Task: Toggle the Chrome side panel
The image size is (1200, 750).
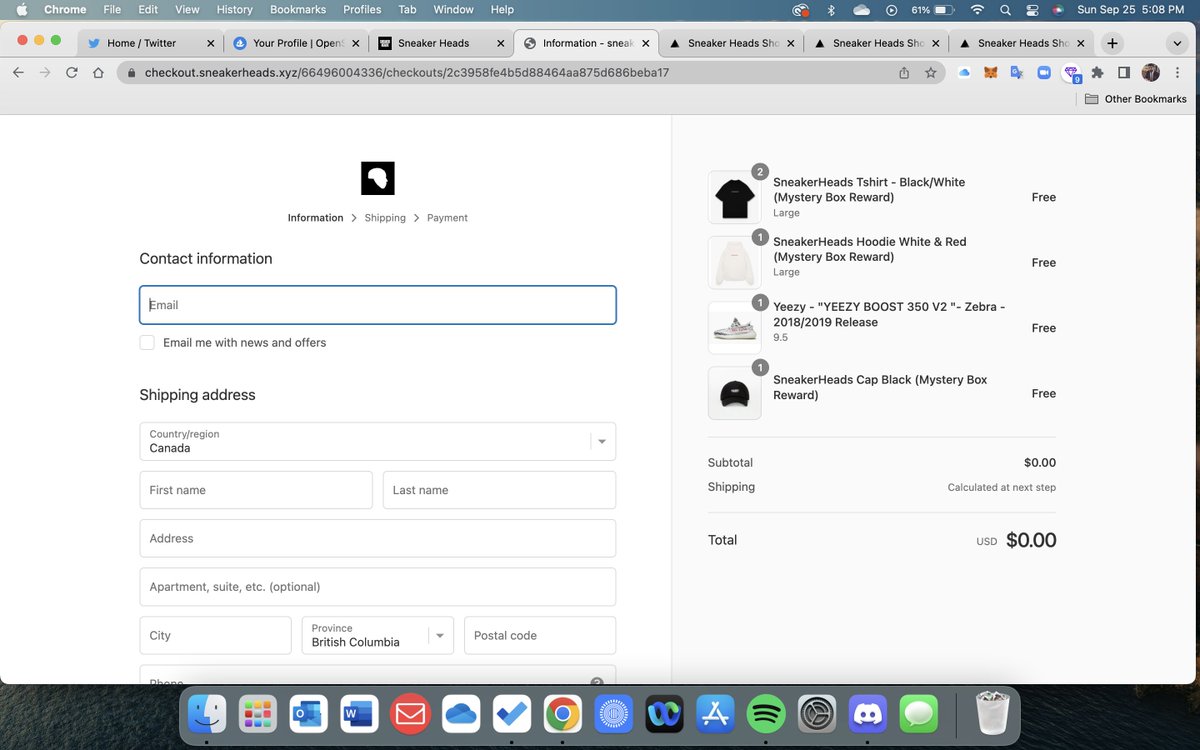Action: tap(1124, 73)
